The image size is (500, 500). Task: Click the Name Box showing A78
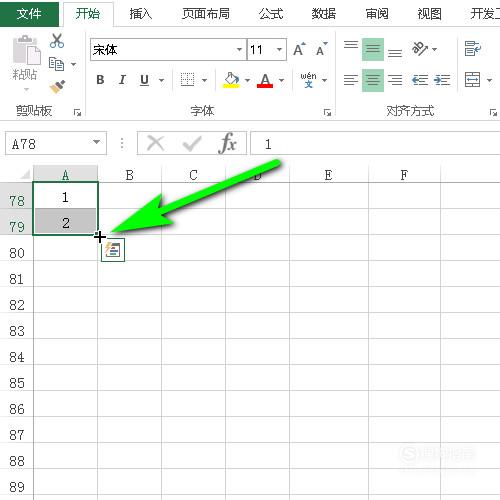(48, 143)
